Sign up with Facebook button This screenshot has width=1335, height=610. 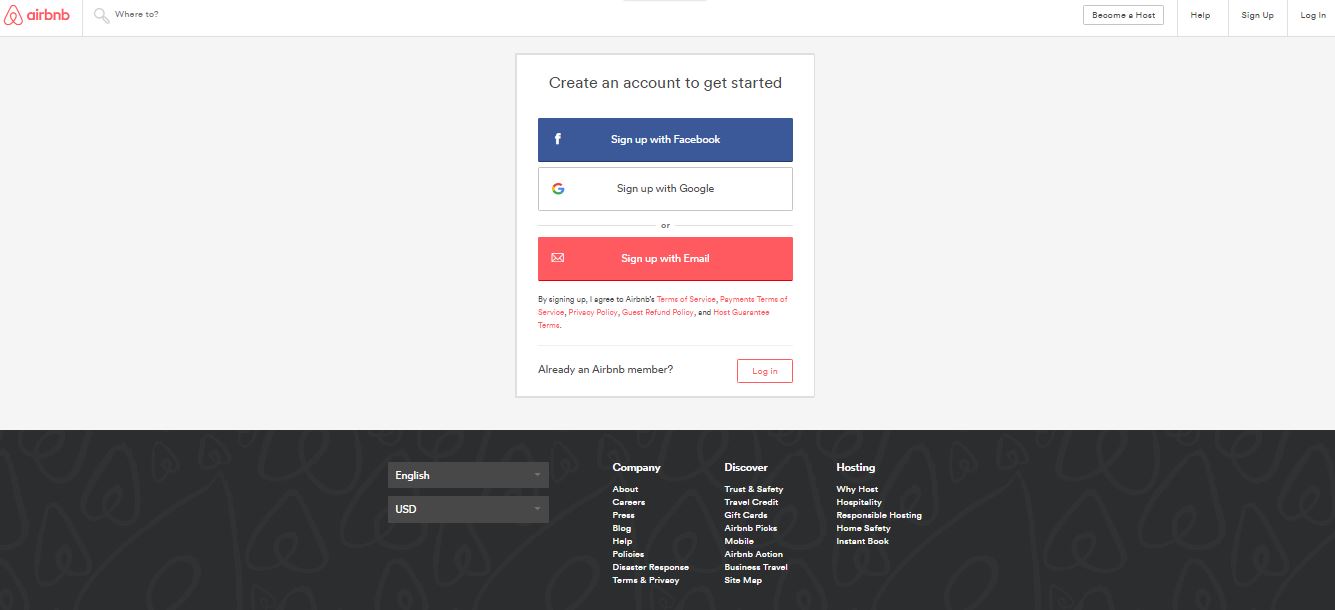click(665, 140)
